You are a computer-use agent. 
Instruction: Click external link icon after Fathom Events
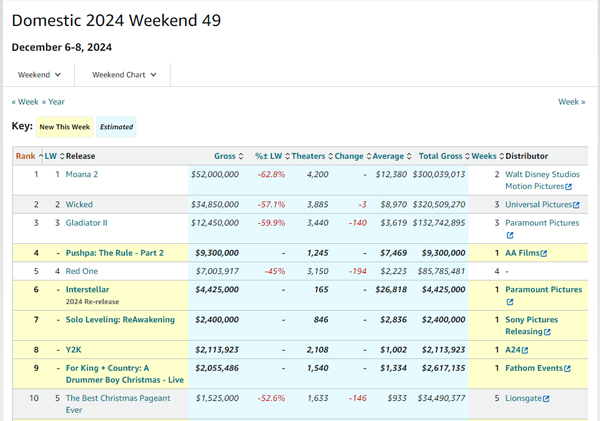point(567,369)
